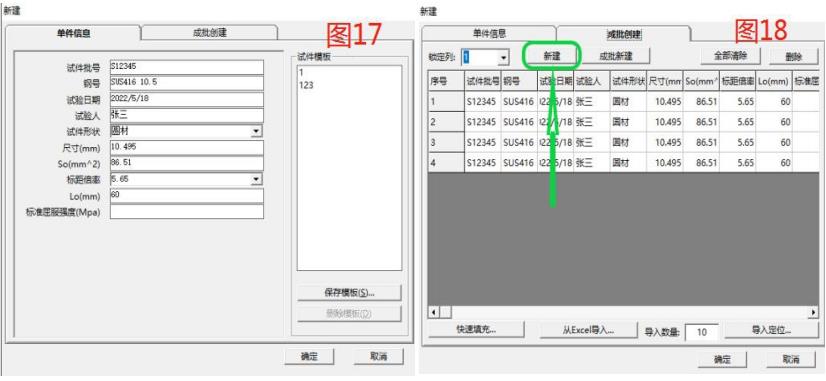Viewport: 826px width, 381px height.
Task: Click the 标距倍率 column header
Action: coord(738,82)
